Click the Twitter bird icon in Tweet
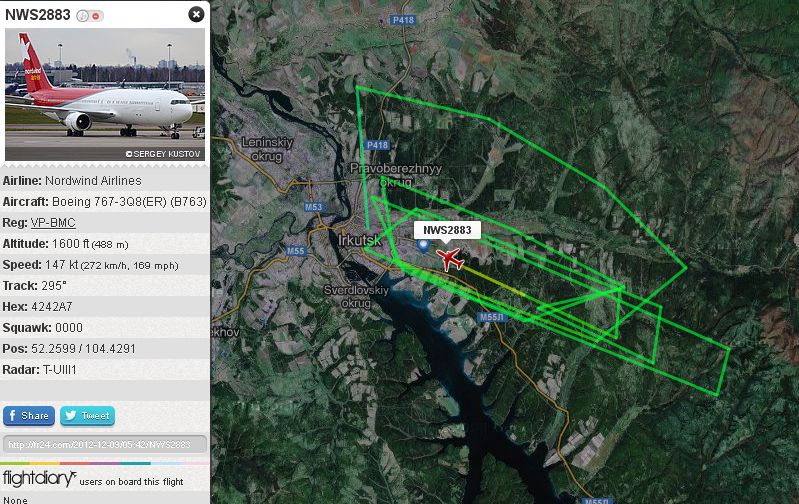Viewport: 799px width, 504px height. 70,415
